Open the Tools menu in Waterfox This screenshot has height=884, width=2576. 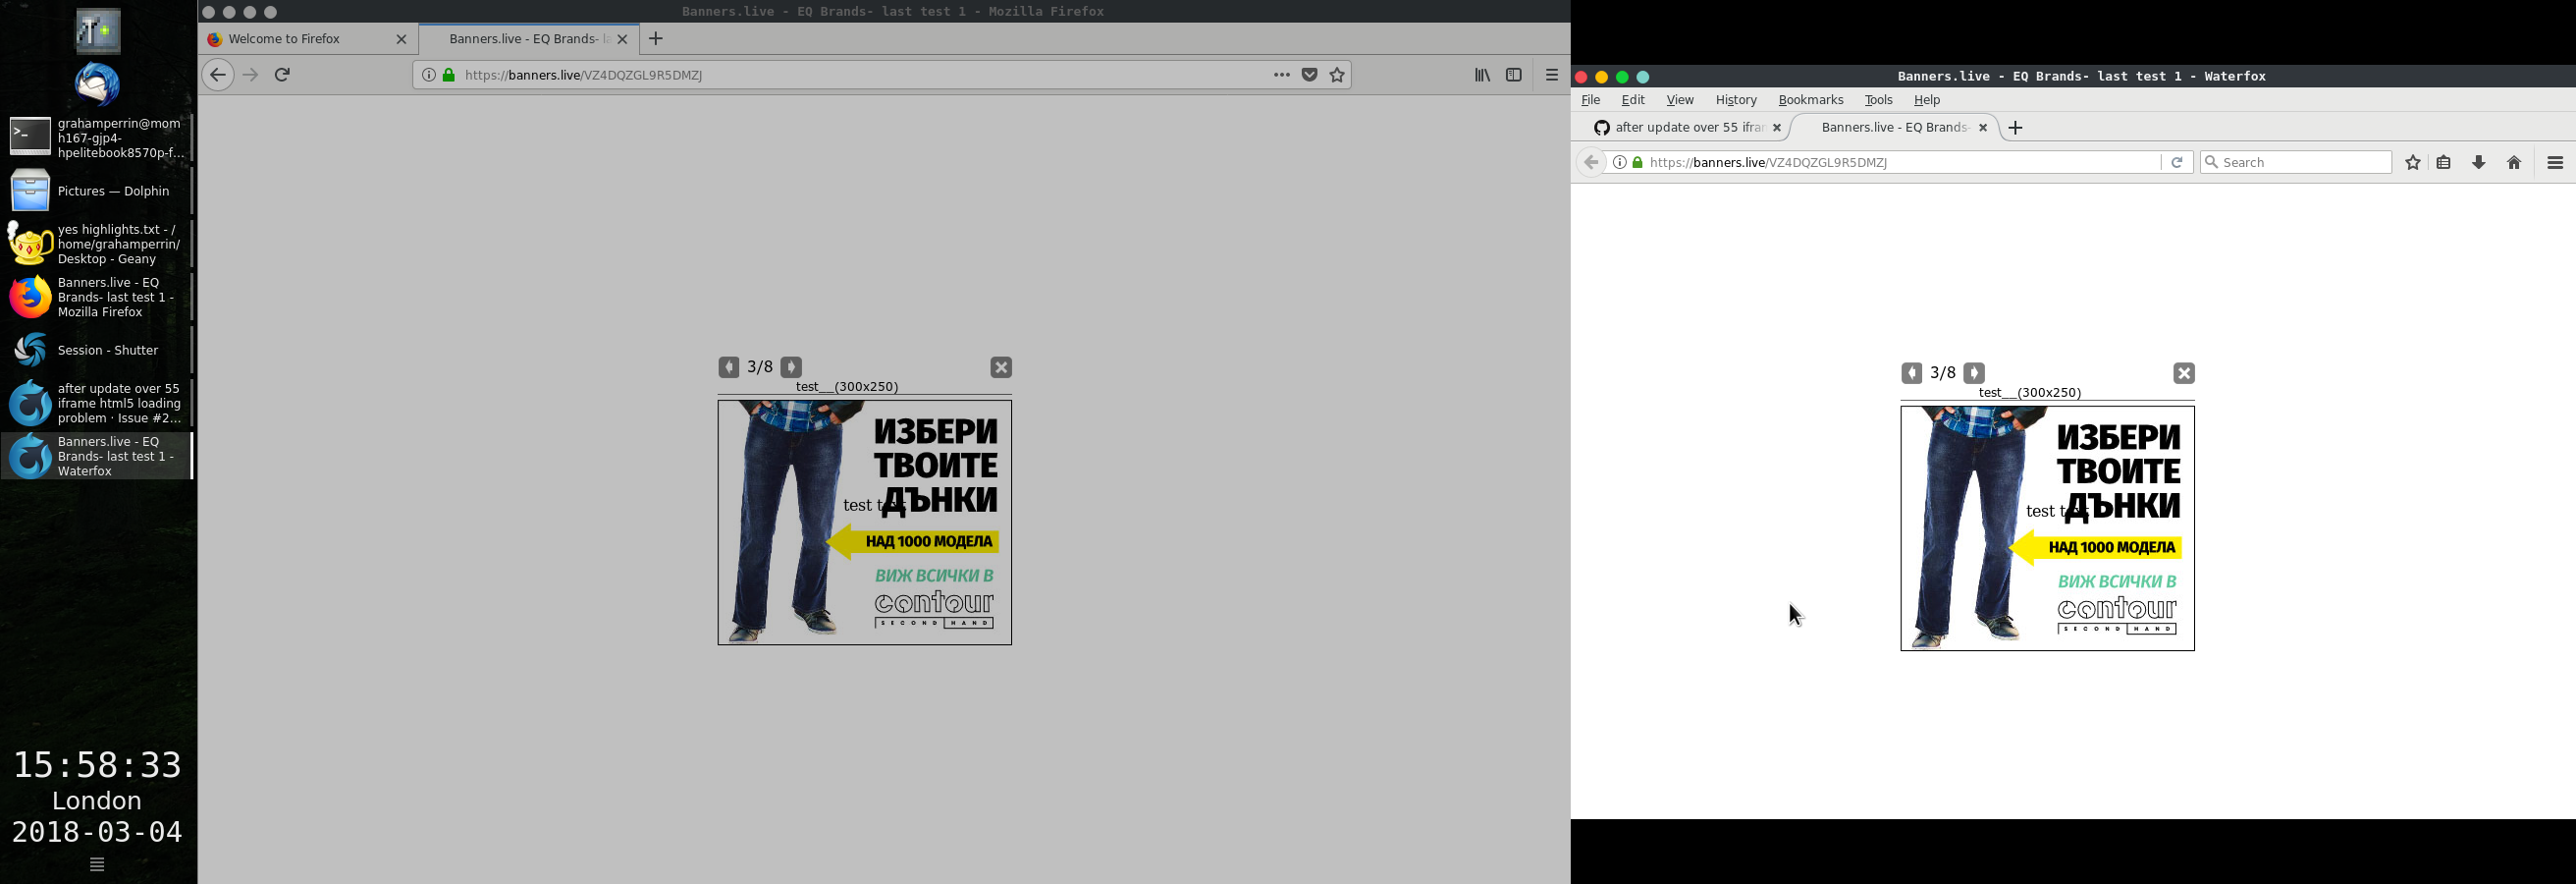tap(1877, 100)
